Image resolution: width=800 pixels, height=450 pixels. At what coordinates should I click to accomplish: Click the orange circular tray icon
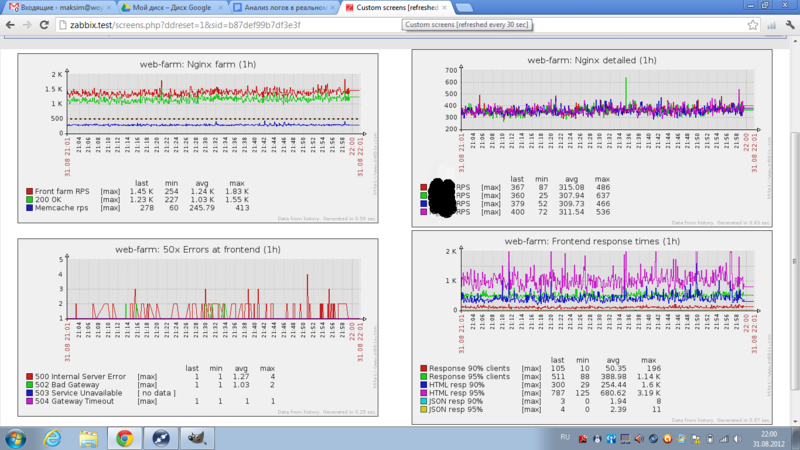click(x=667, y=439)
